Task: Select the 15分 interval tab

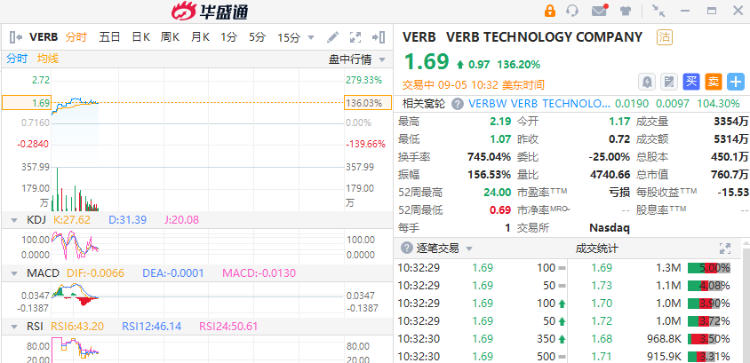Action: tap(288, 37)
